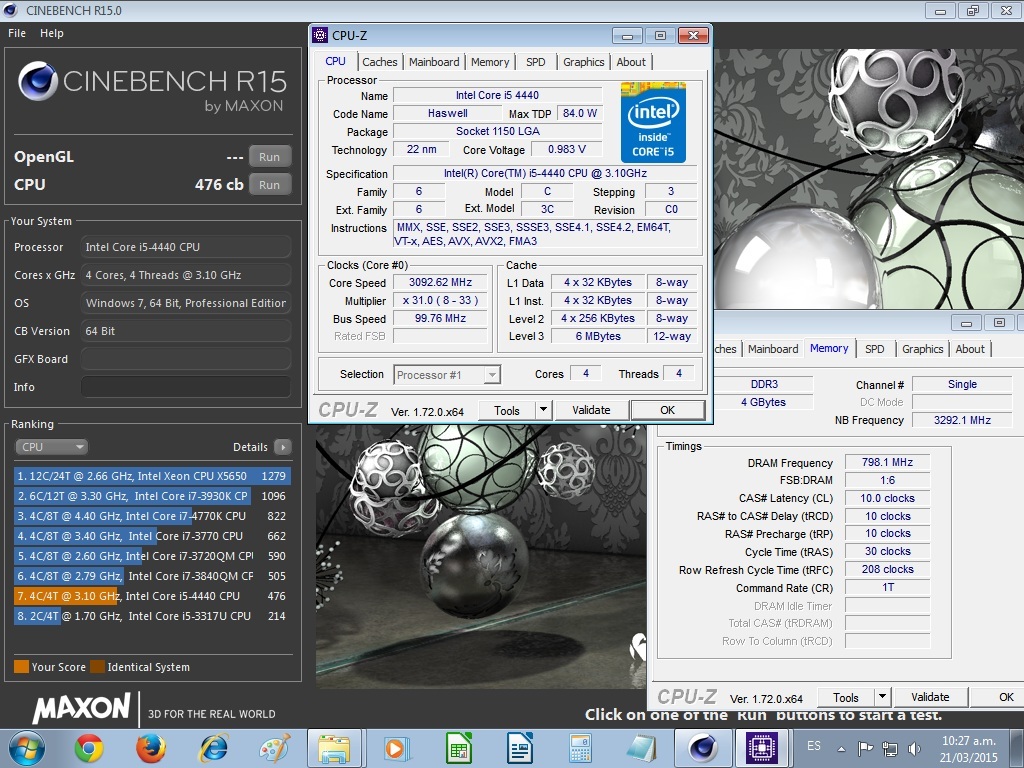
Task: Click OK in front CPU-Z window
Action: pyautogui.click(x=667, y=410)
